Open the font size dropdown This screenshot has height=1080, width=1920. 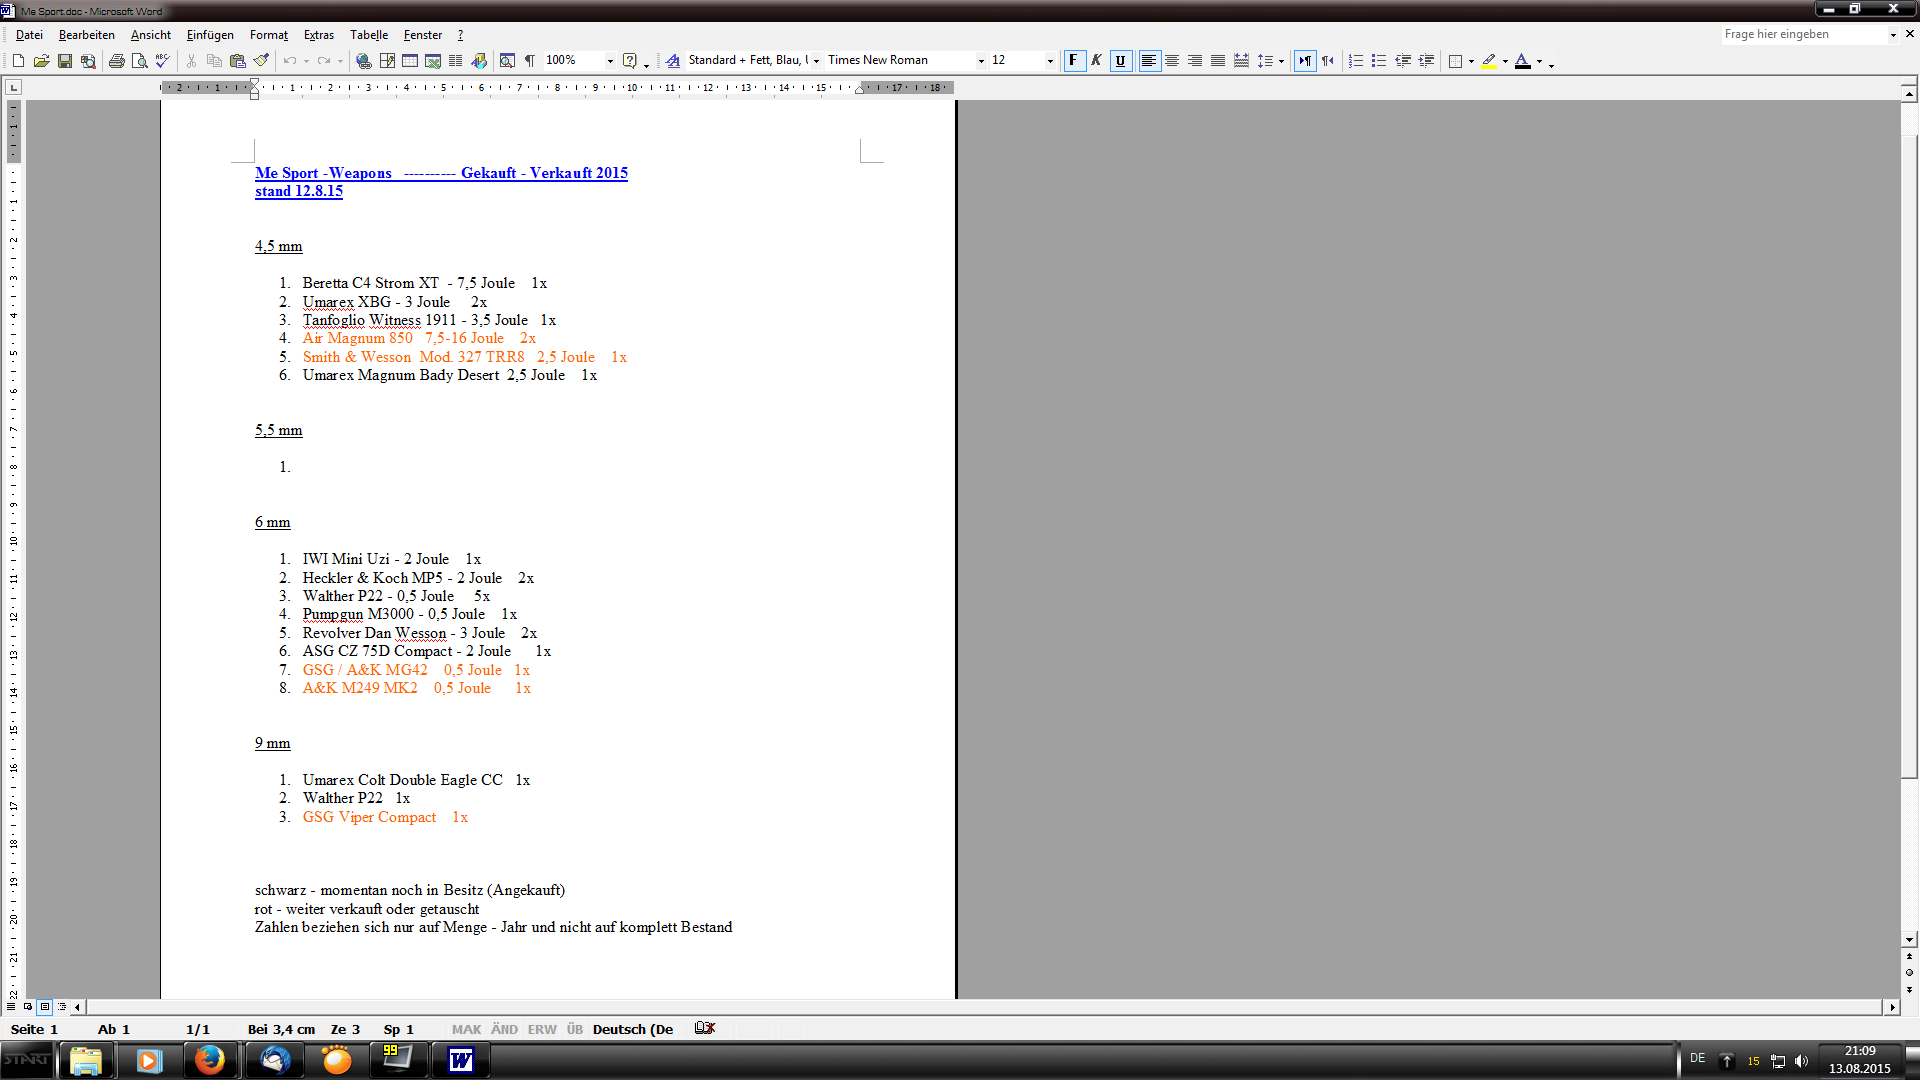point(1050,61)
